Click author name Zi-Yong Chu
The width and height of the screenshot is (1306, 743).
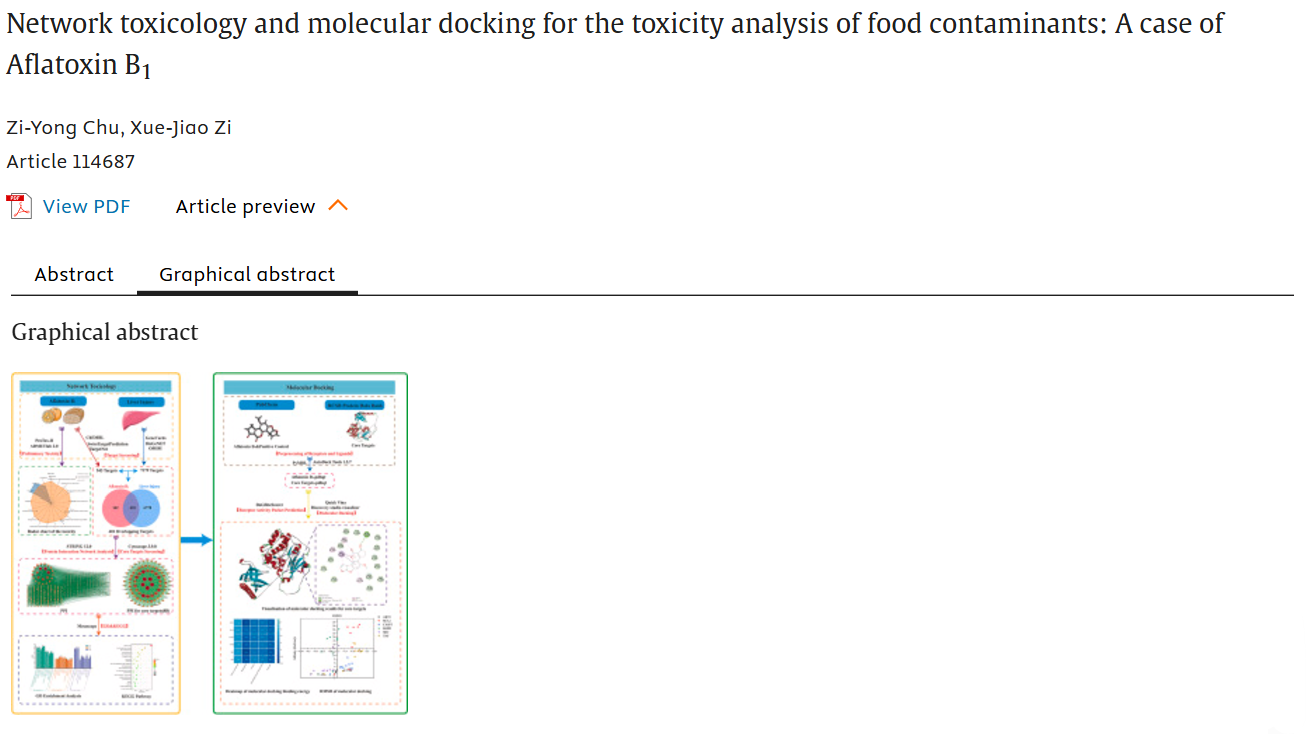pyautogui.click(x=62, y=127)
